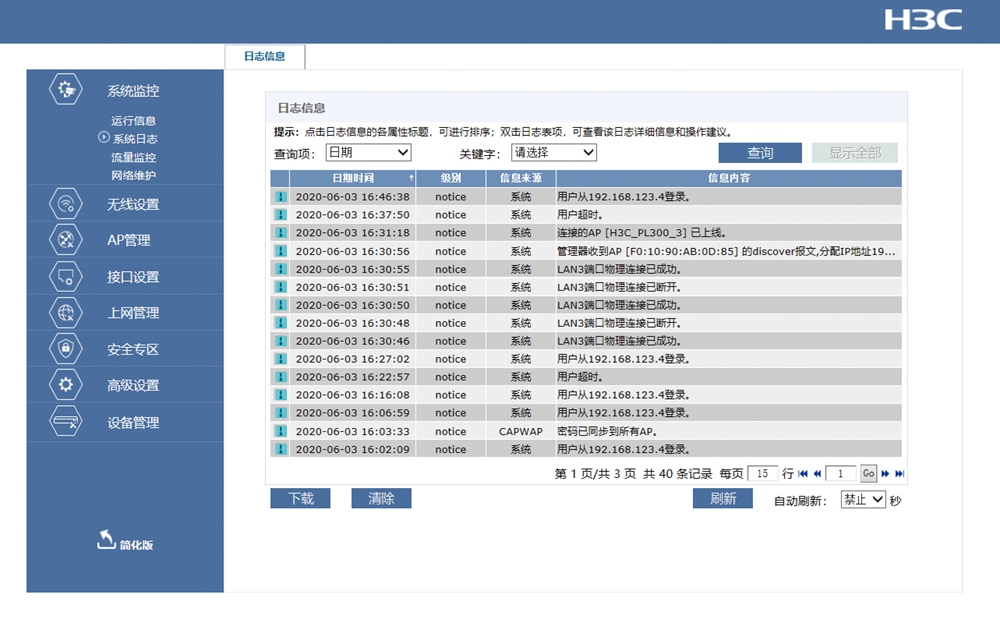This screenshot has width=1000, height=623.
Task: Click the 设备管理 device icon
Action: [65, 422]
